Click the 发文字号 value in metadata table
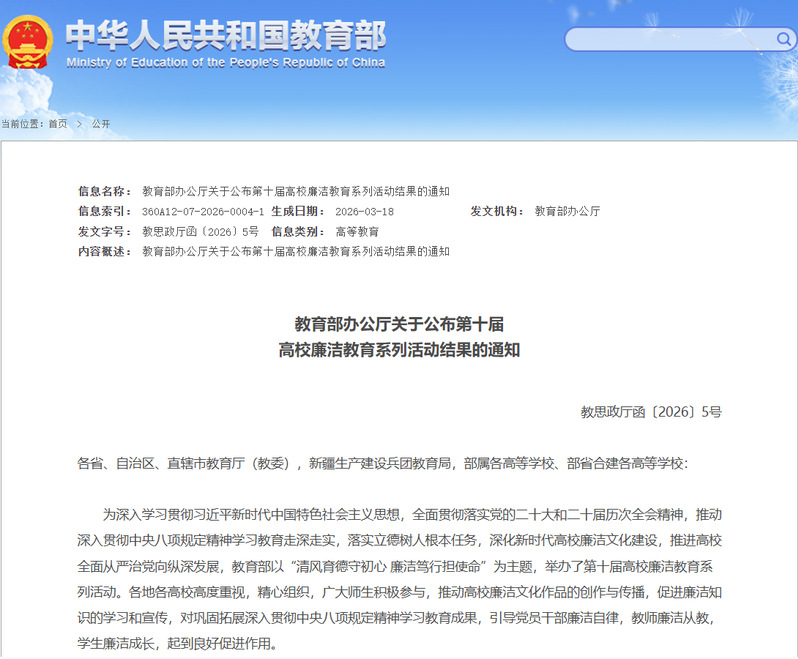The height and width of the screenshot is (659, 798). 200,231
